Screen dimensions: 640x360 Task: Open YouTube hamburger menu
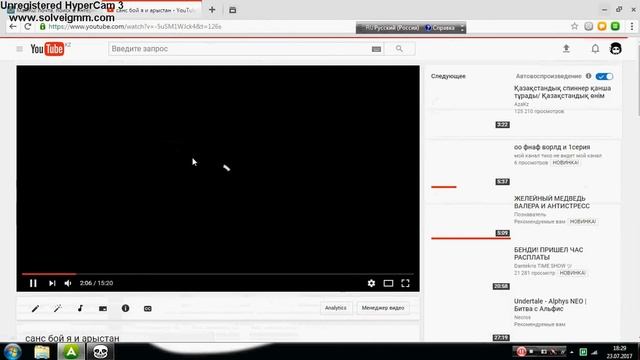(x=19, y=49)
